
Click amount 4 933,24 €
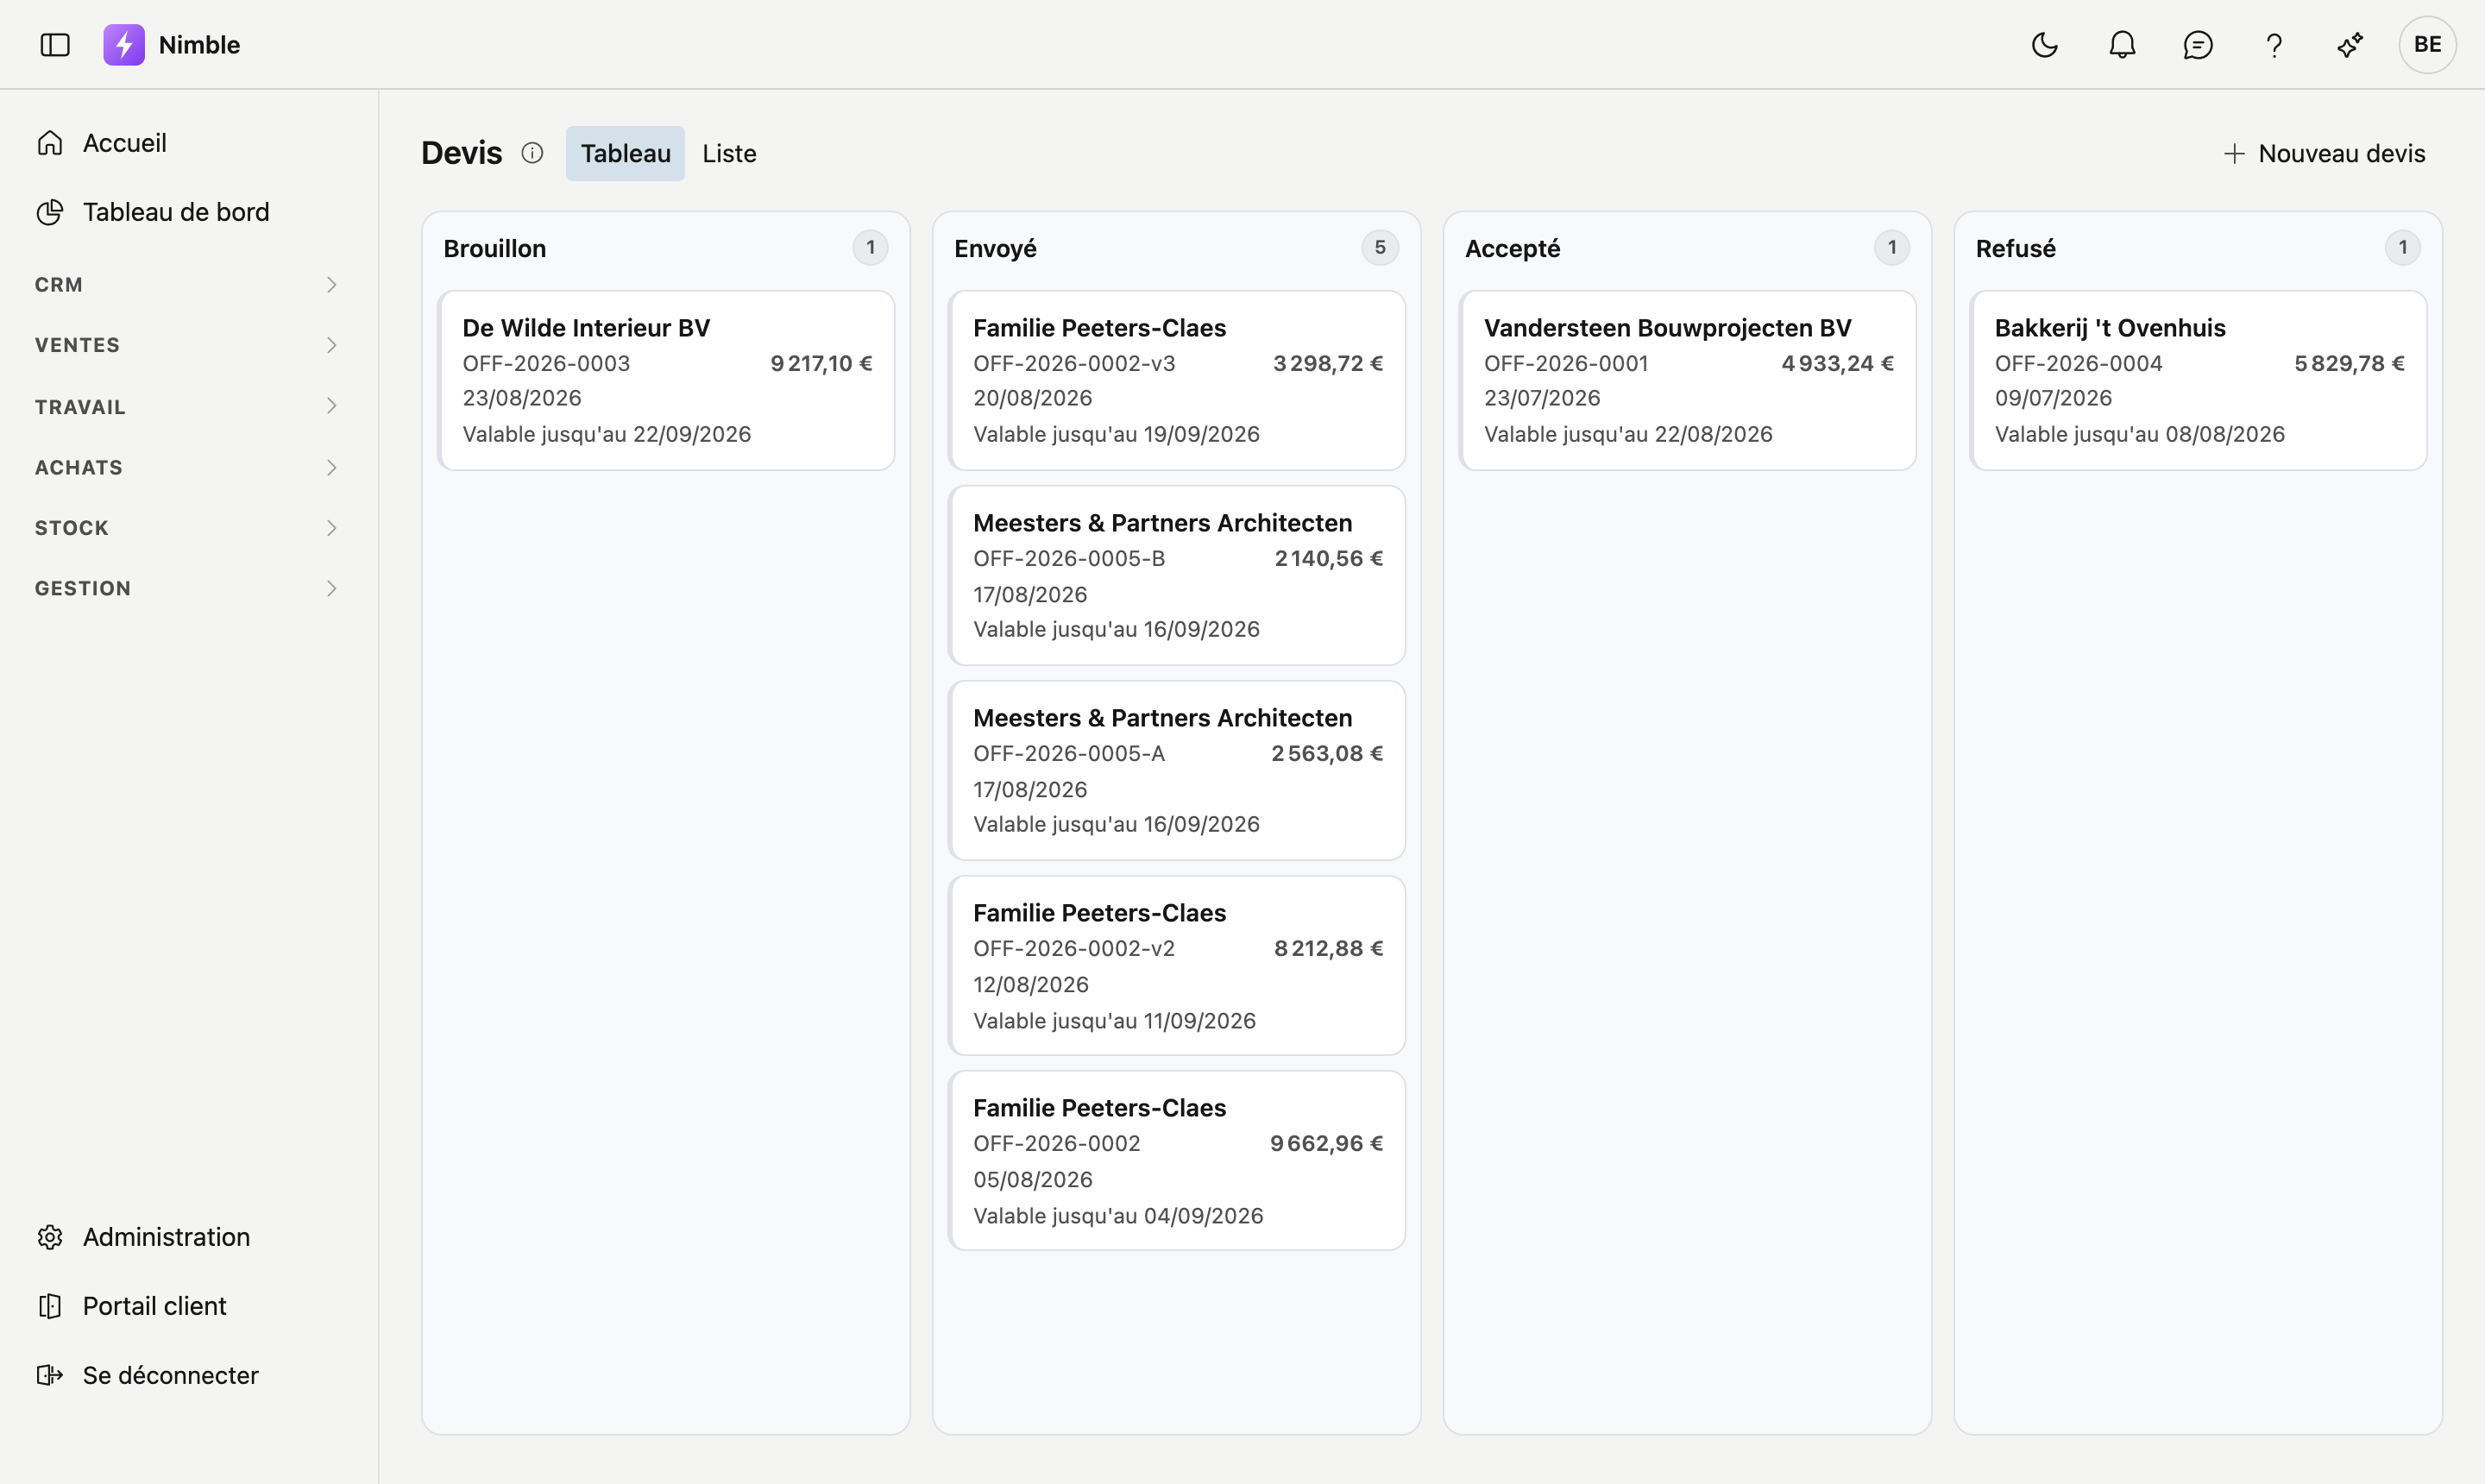tap(1838, 363)
